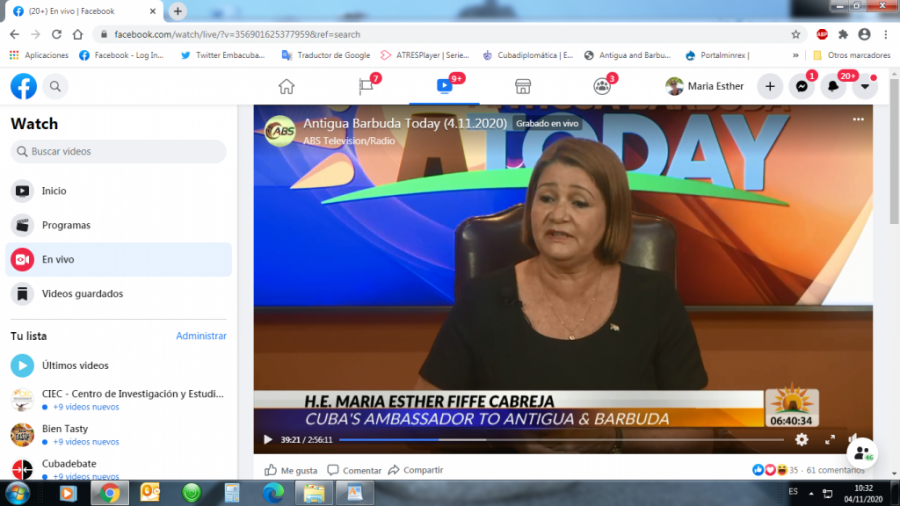Open Facebook Messenger icon

[801, 87]
